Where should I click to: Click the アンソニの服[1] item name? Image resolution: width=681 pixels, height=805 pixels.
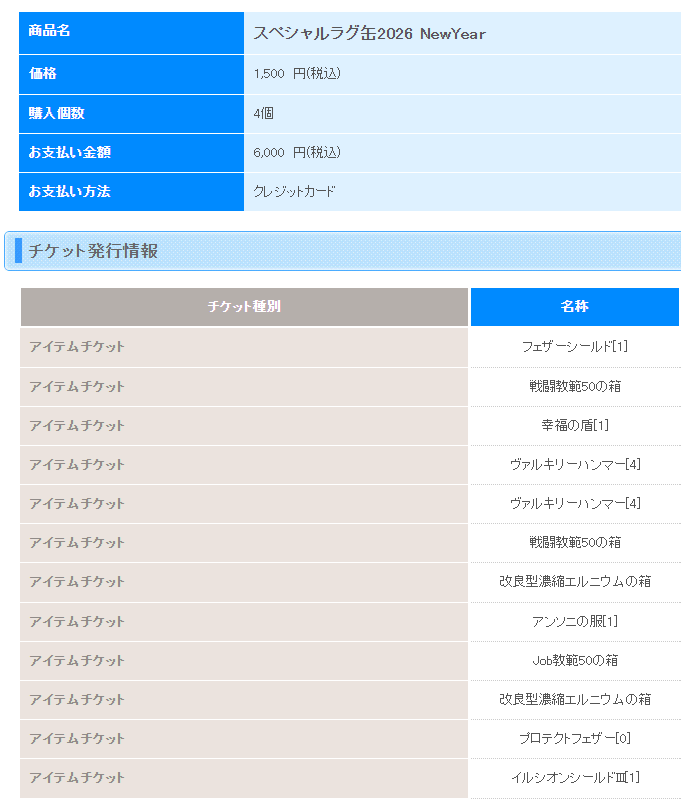pos(574,621)
